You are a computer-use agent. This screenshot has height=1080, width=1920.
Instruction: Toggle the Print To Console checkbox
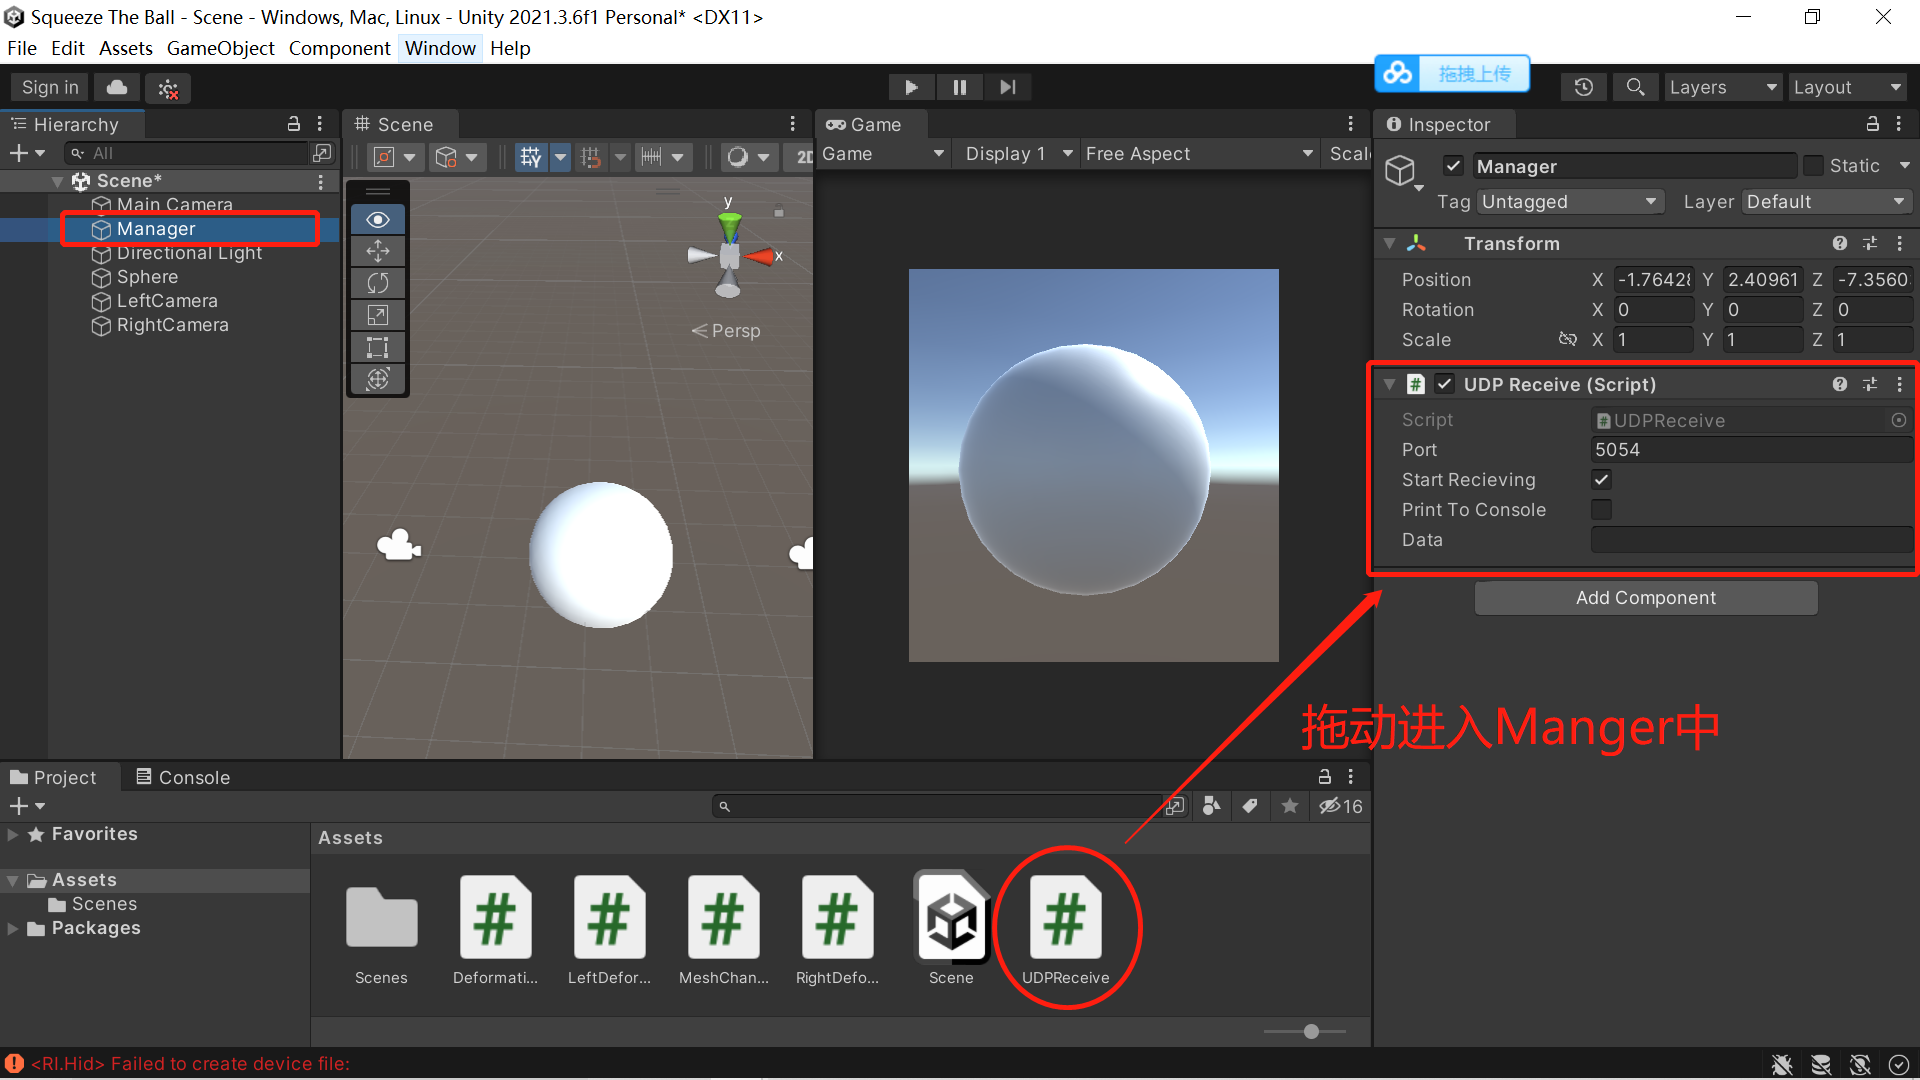[1601, 510]
